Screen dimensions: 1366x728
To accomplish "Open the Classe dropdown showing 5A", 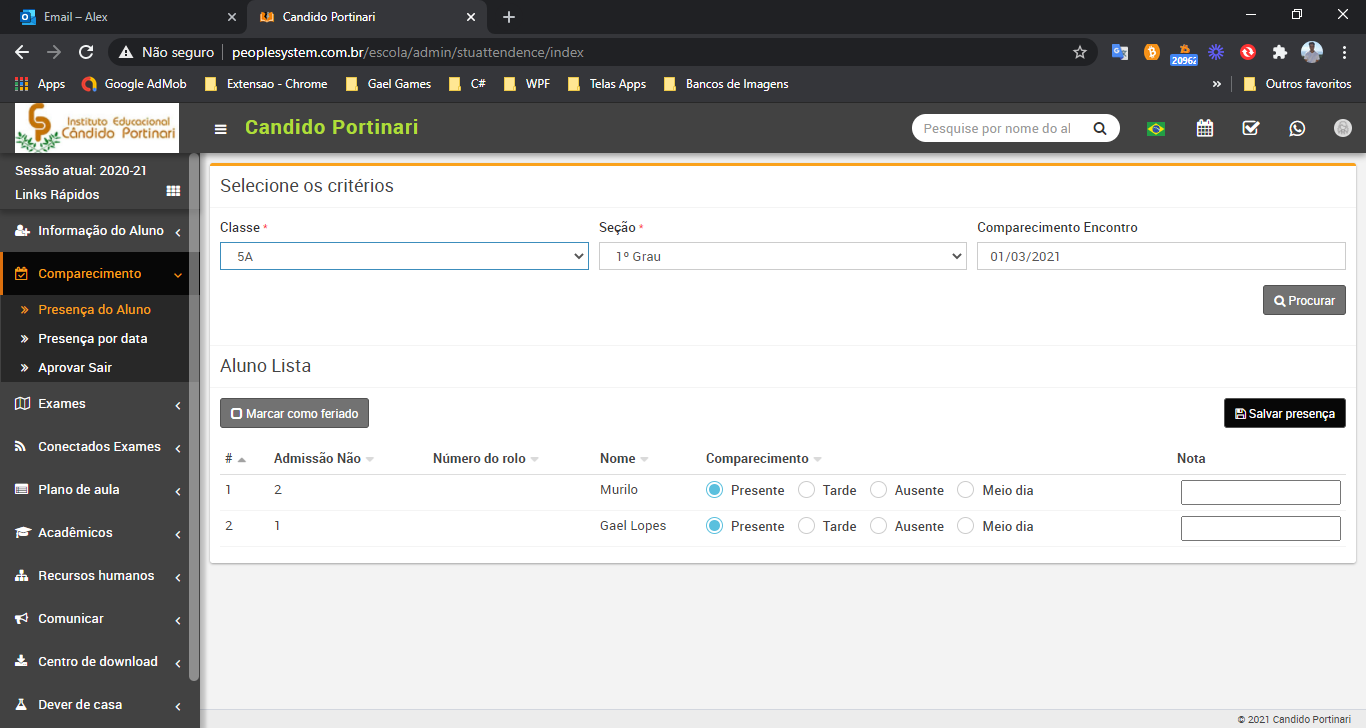I will [x=404, y=256].
